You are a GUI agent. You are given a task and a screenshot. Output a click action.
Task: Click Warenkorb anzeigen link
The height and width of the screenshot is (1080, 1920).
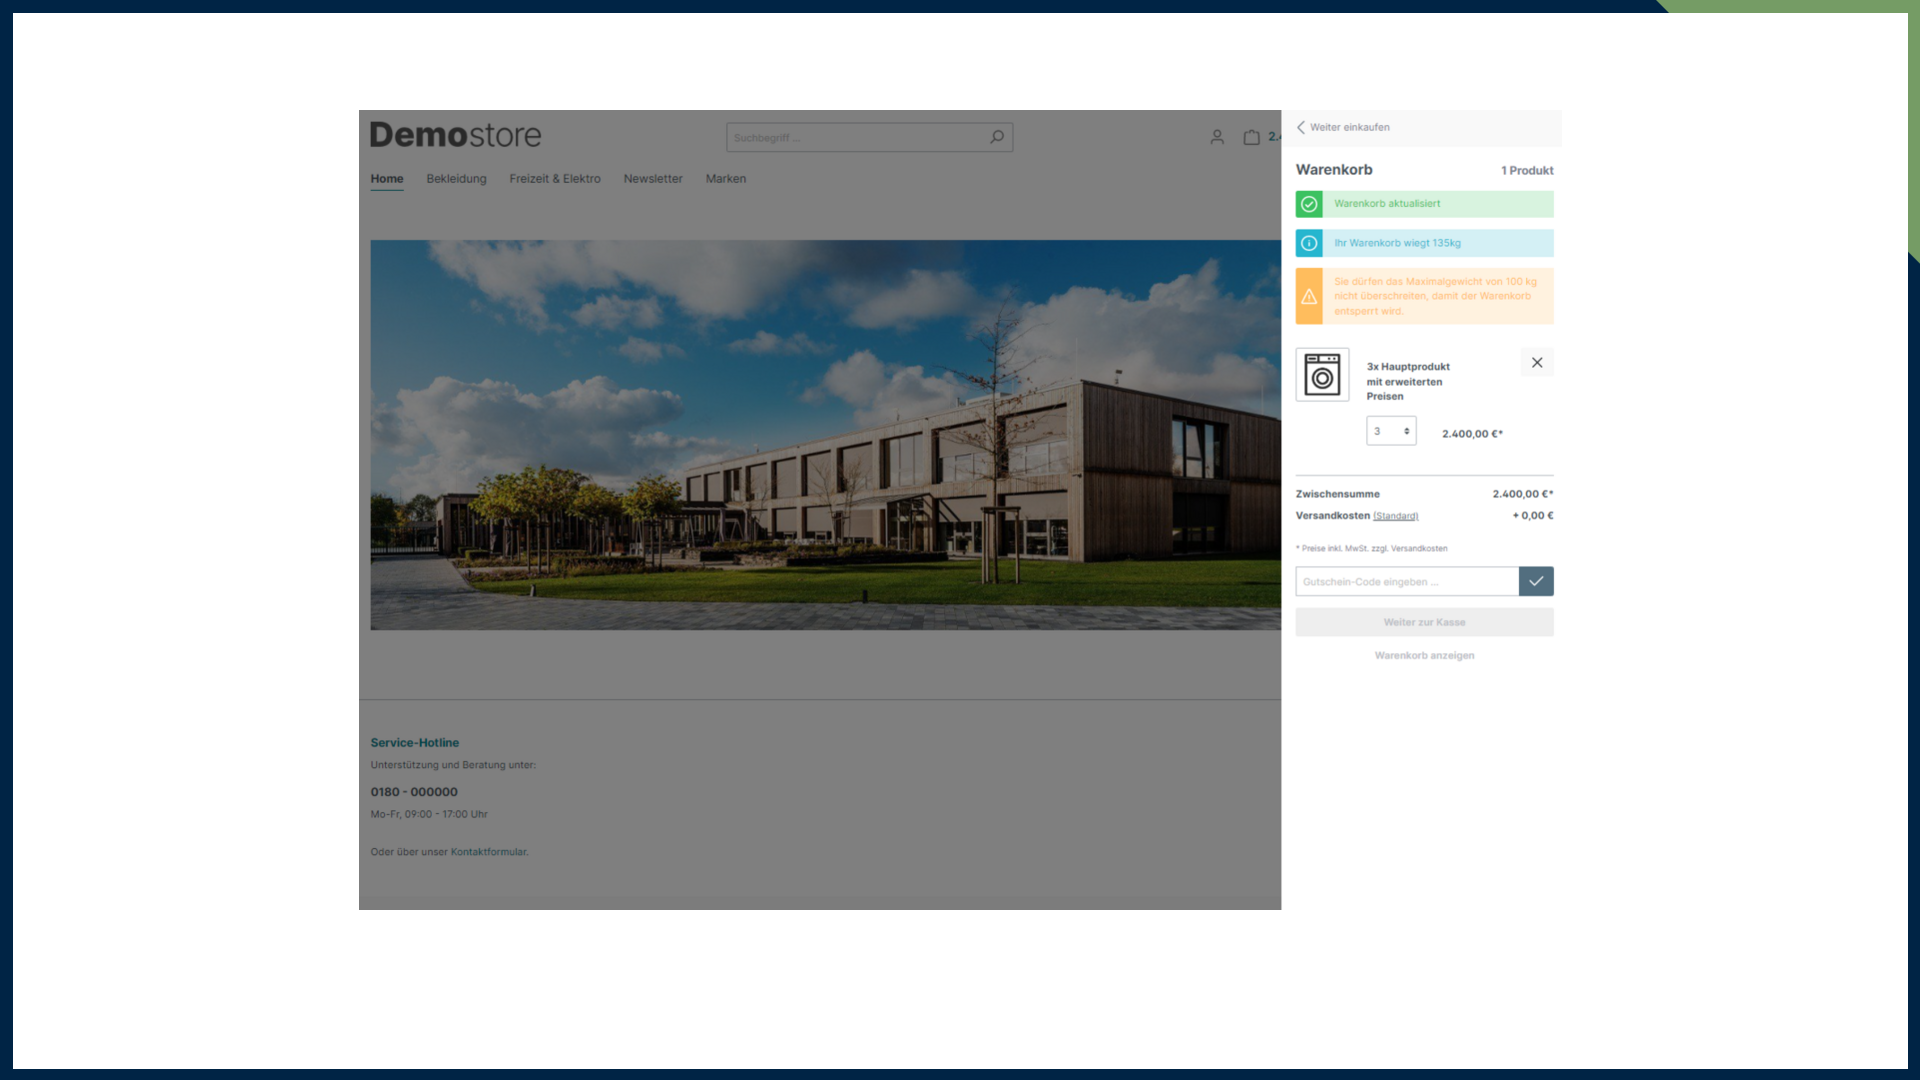click(x=1424, y=656)
